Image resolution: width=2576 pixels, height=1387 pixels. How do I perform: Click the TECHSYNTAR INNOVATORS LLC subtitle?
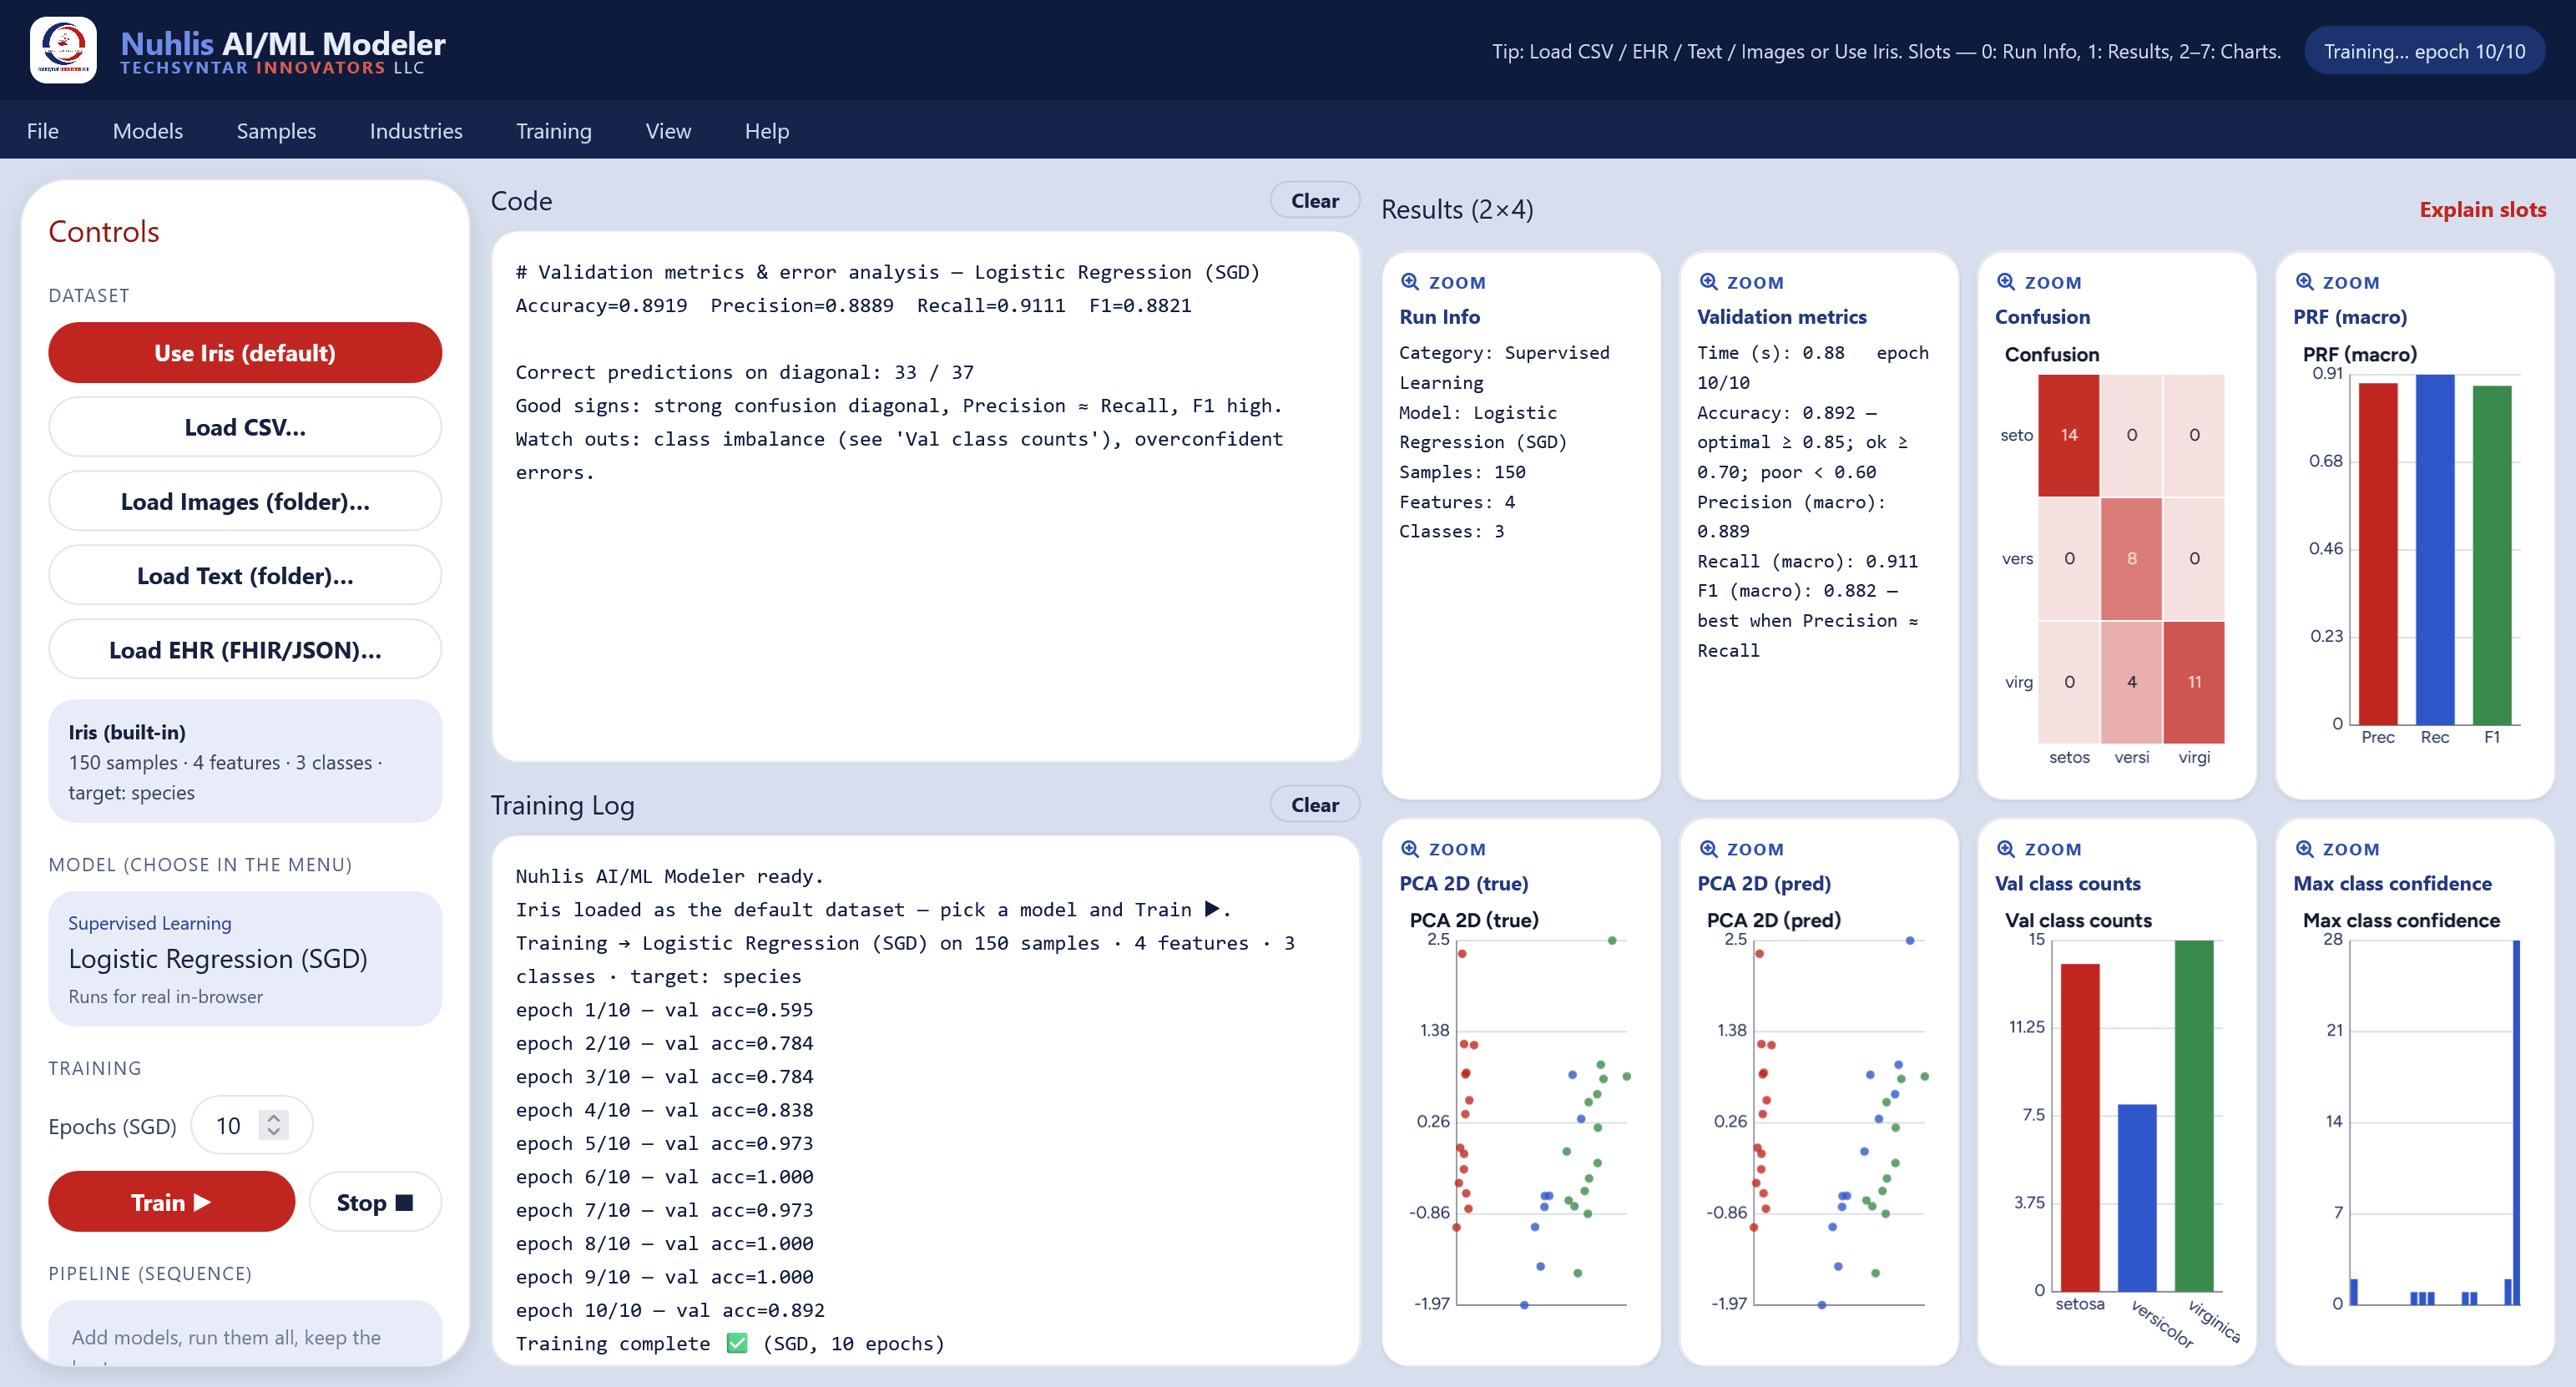[x=272, y=68]
